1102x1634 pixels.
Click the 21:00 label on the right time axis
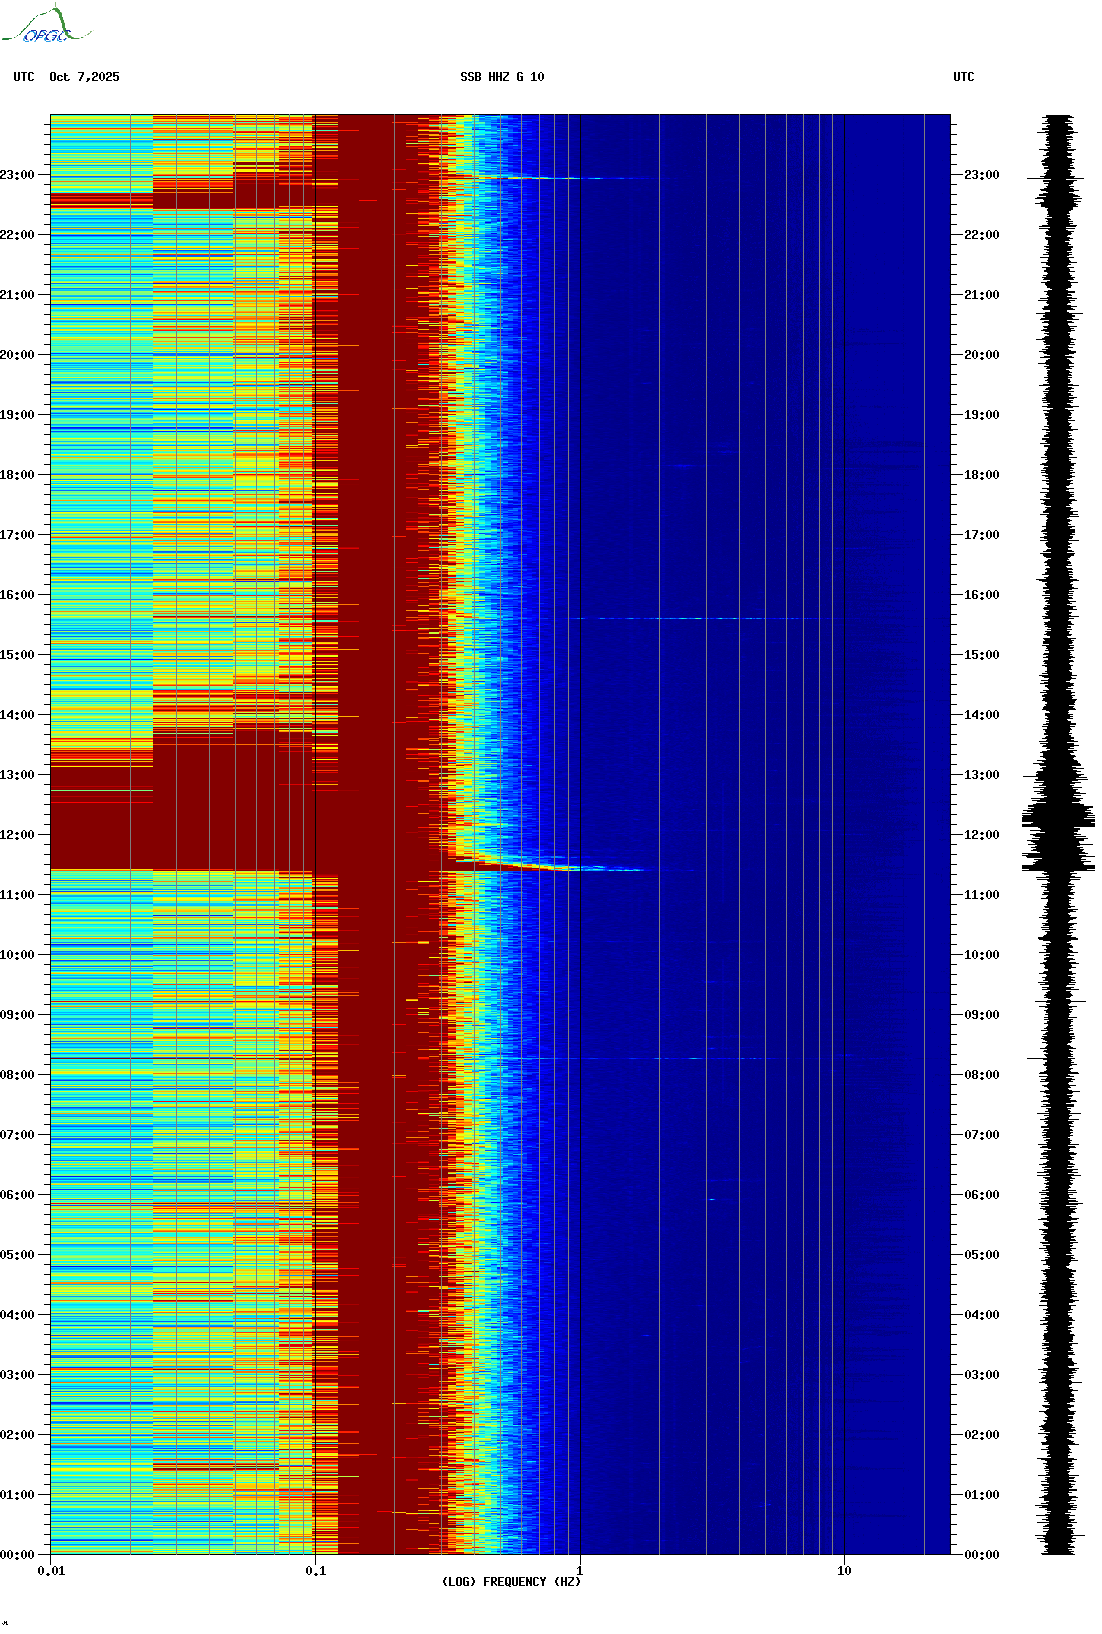click(x=981, y=295)
